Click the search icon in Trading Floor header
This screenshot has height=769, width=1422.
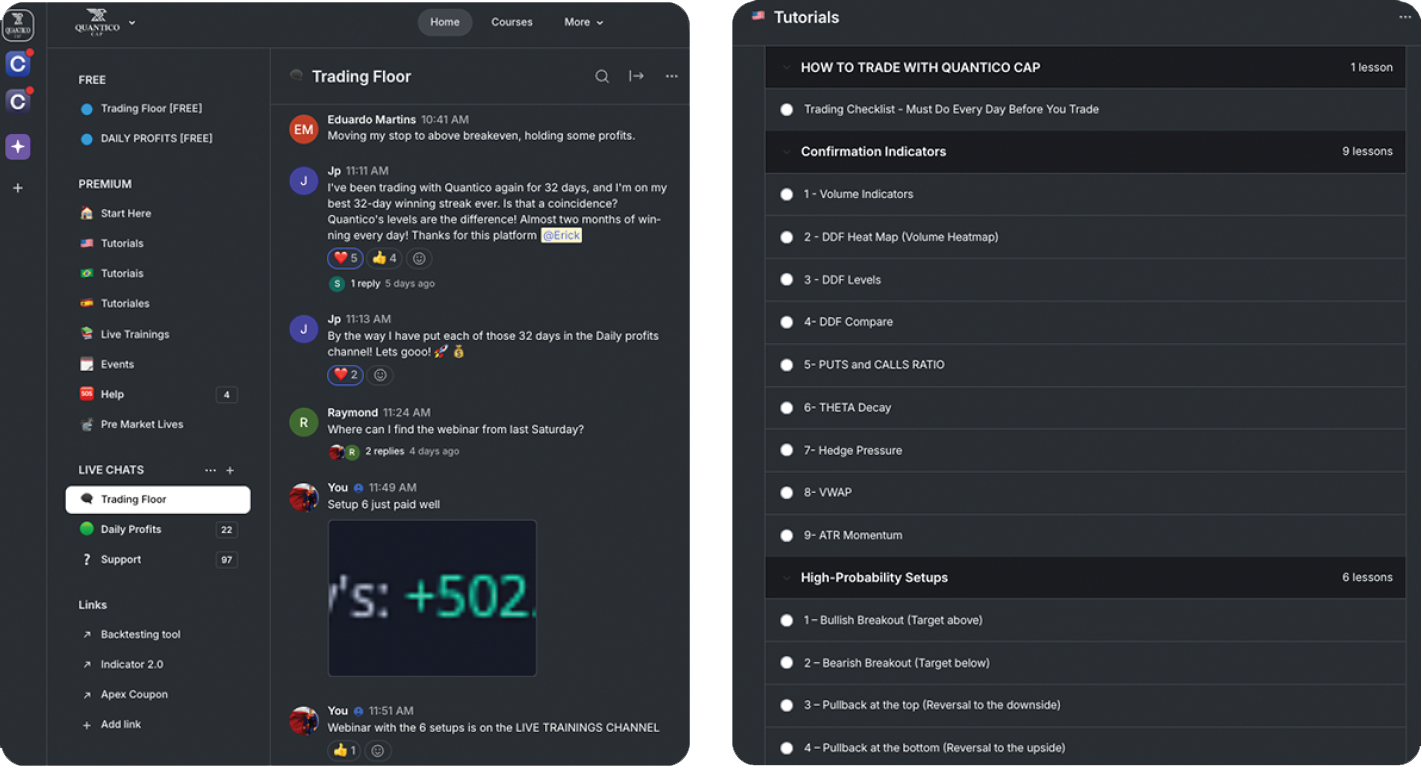click(602, 77)
